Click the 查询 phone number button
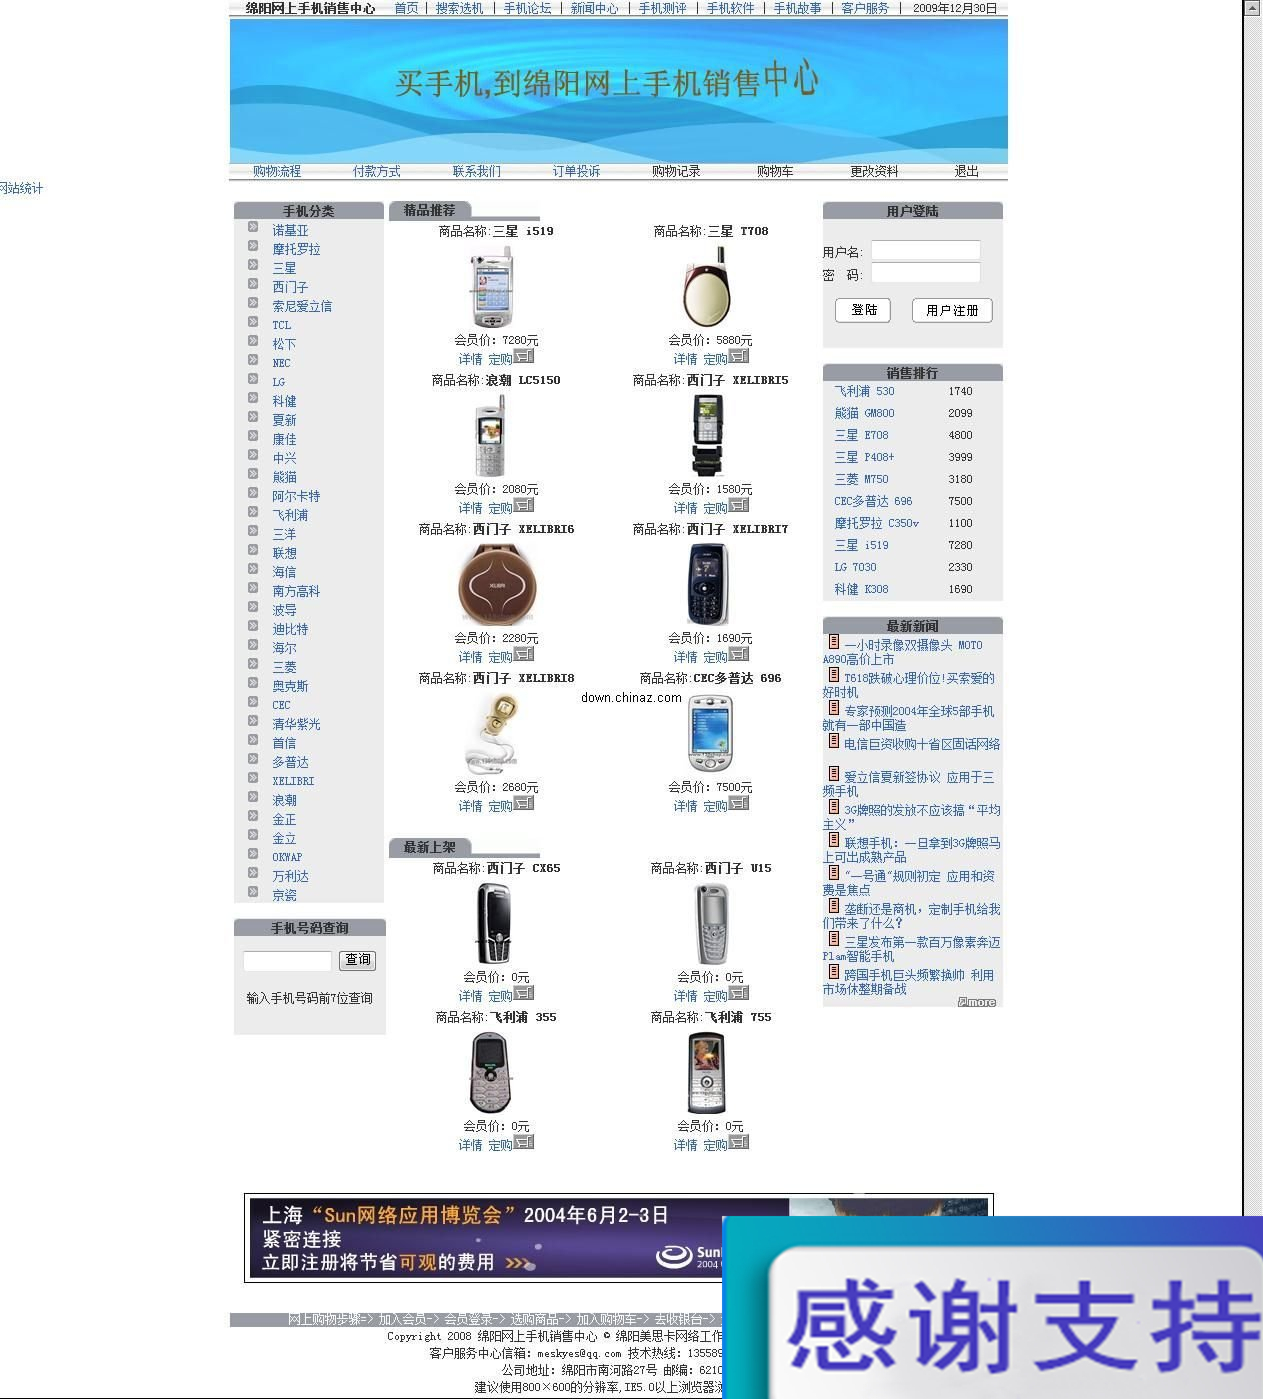The image size is (1263, 1399). pos(357,960)
